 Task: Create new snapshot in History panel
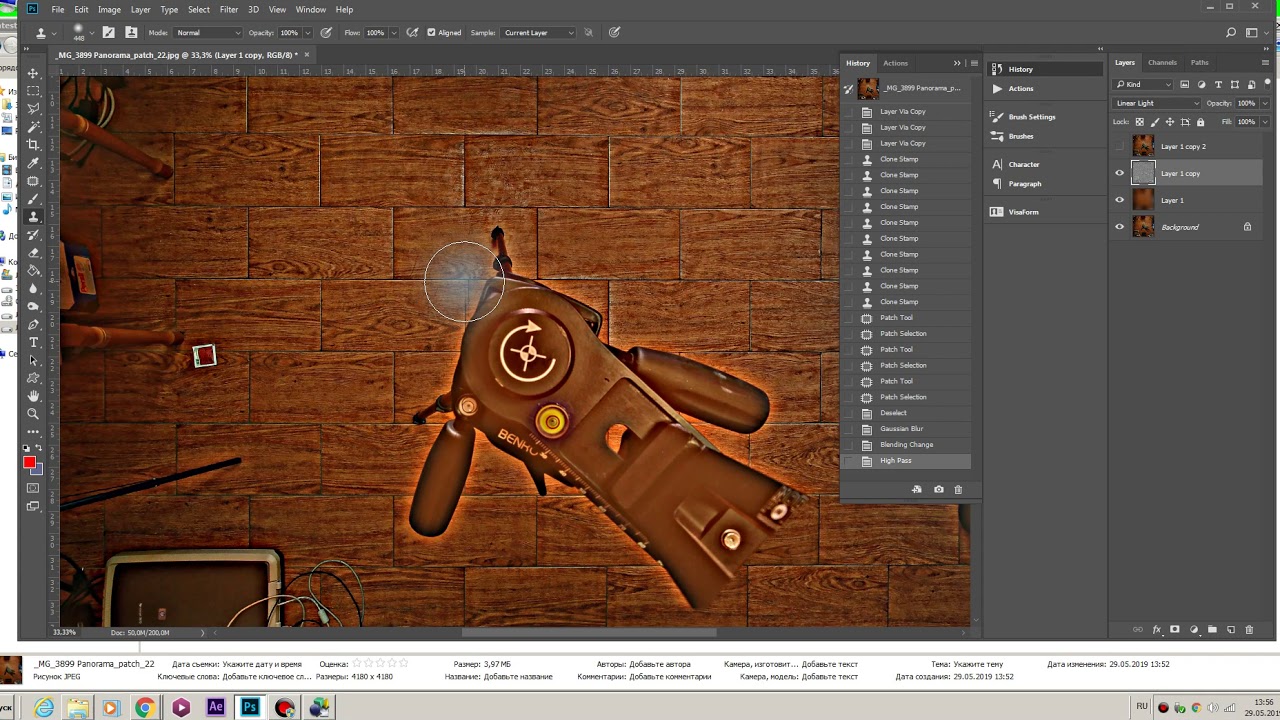tap(938, 489)
